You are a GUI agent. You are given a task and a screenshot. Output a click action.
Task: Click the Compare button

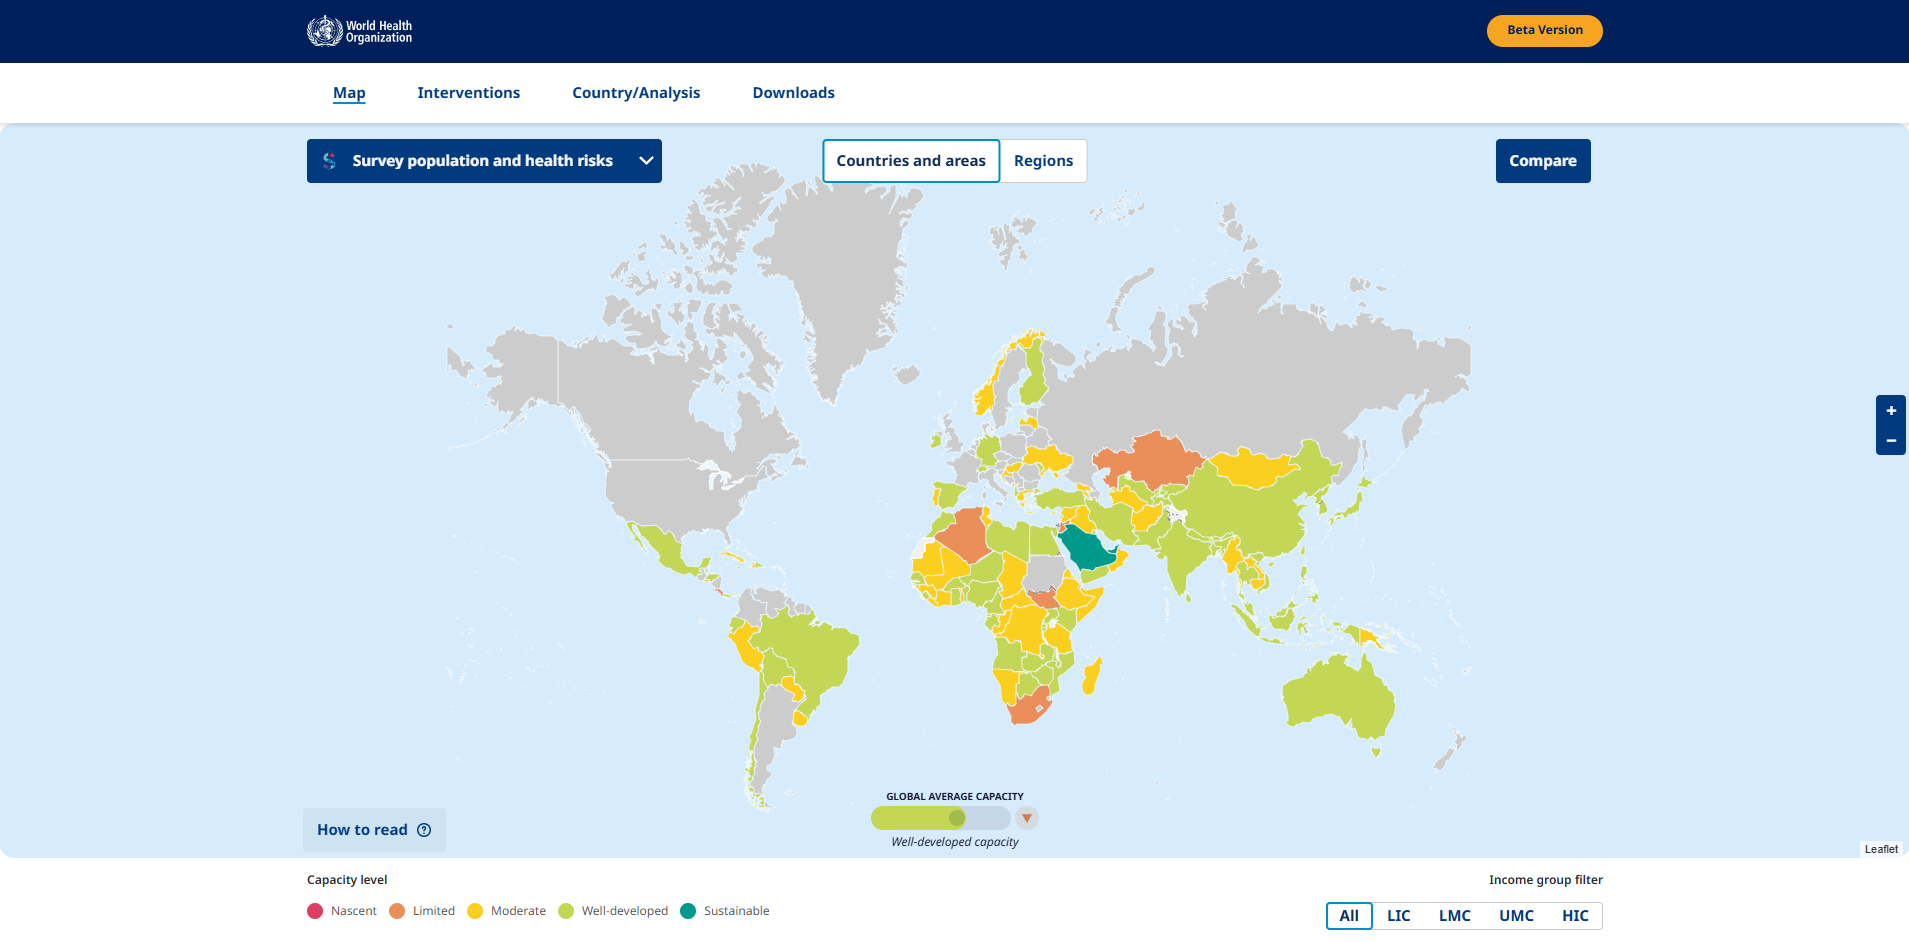pyautogui.click(x=1543, y=161)
